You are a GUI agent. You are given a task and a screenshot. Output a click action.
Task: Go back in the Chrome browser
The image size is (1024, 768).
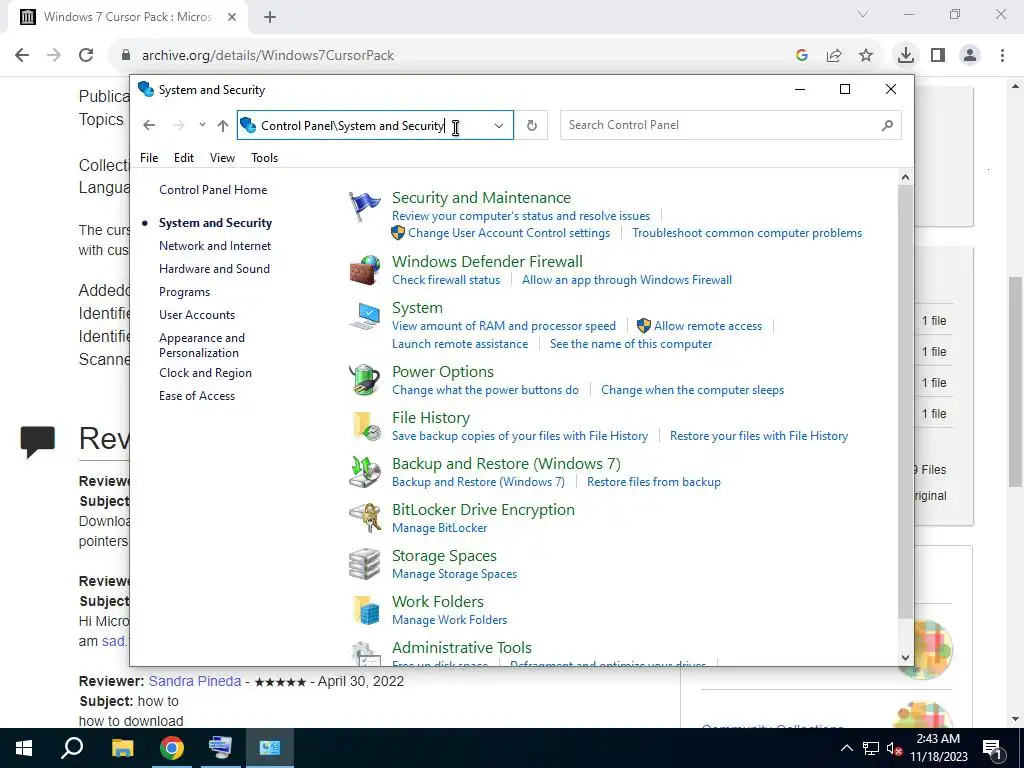click(x=22, y=56)
